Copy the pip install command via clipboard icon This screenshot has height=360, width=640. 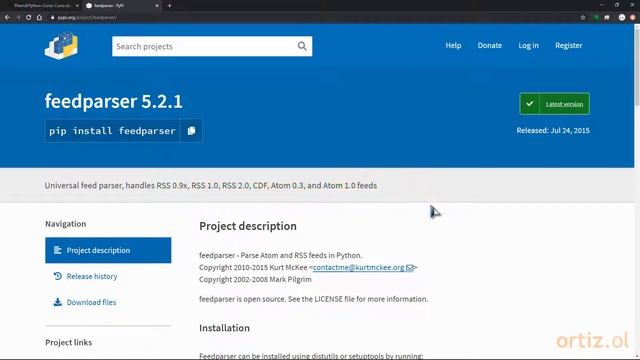tap(191, 131)
